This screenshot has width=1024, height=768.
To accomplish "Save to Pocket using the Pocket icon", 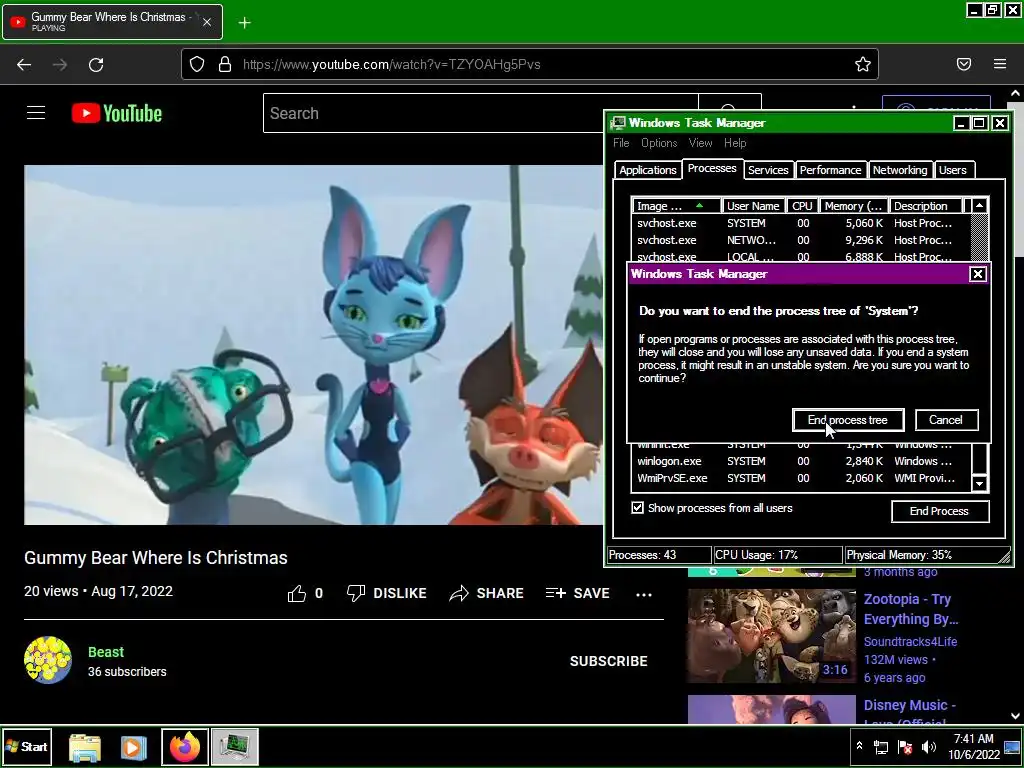I will point(963,64).
